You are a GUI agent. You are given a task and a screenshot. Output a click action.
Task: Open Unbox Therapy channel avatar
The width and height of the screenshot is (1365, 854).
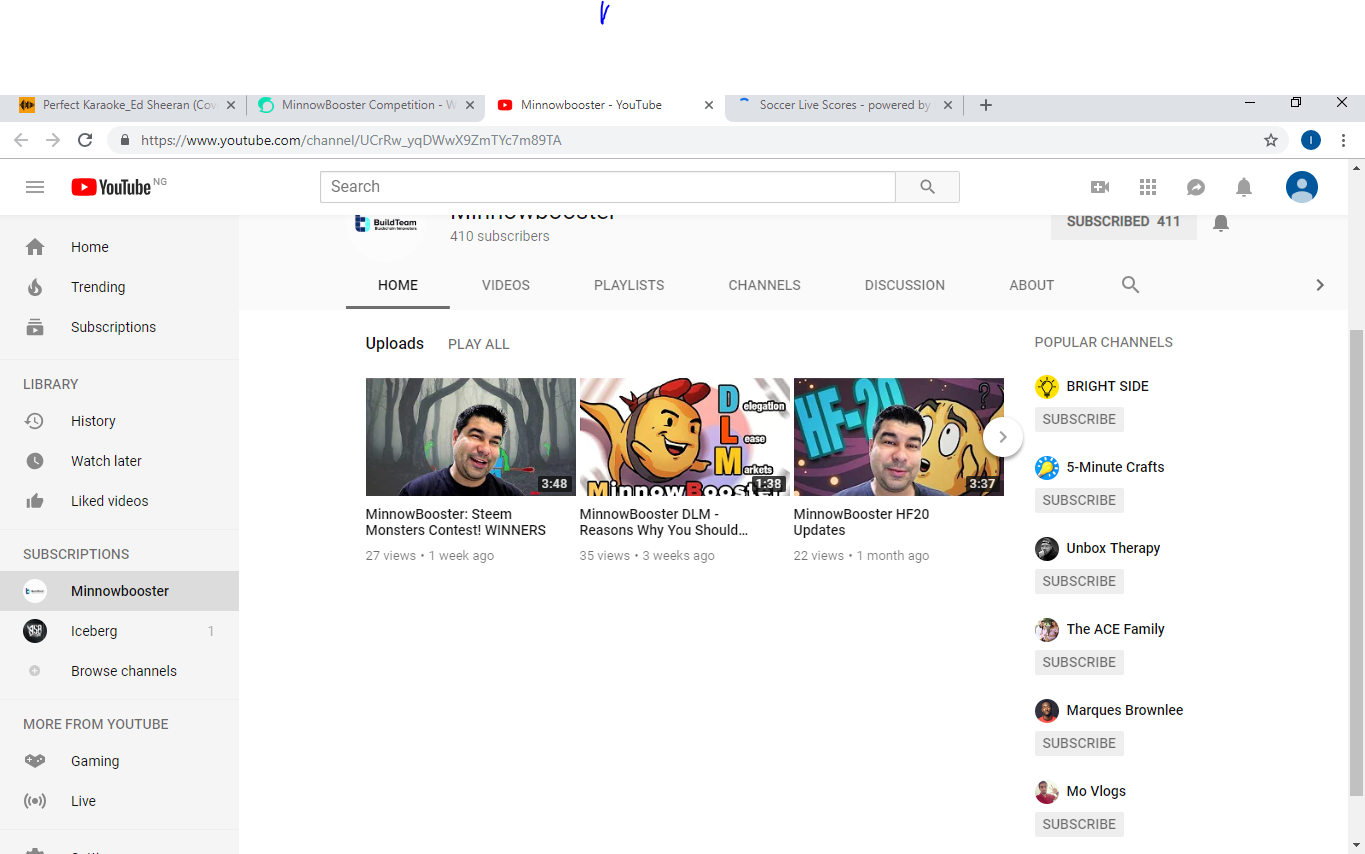[x=1047, y=549]
